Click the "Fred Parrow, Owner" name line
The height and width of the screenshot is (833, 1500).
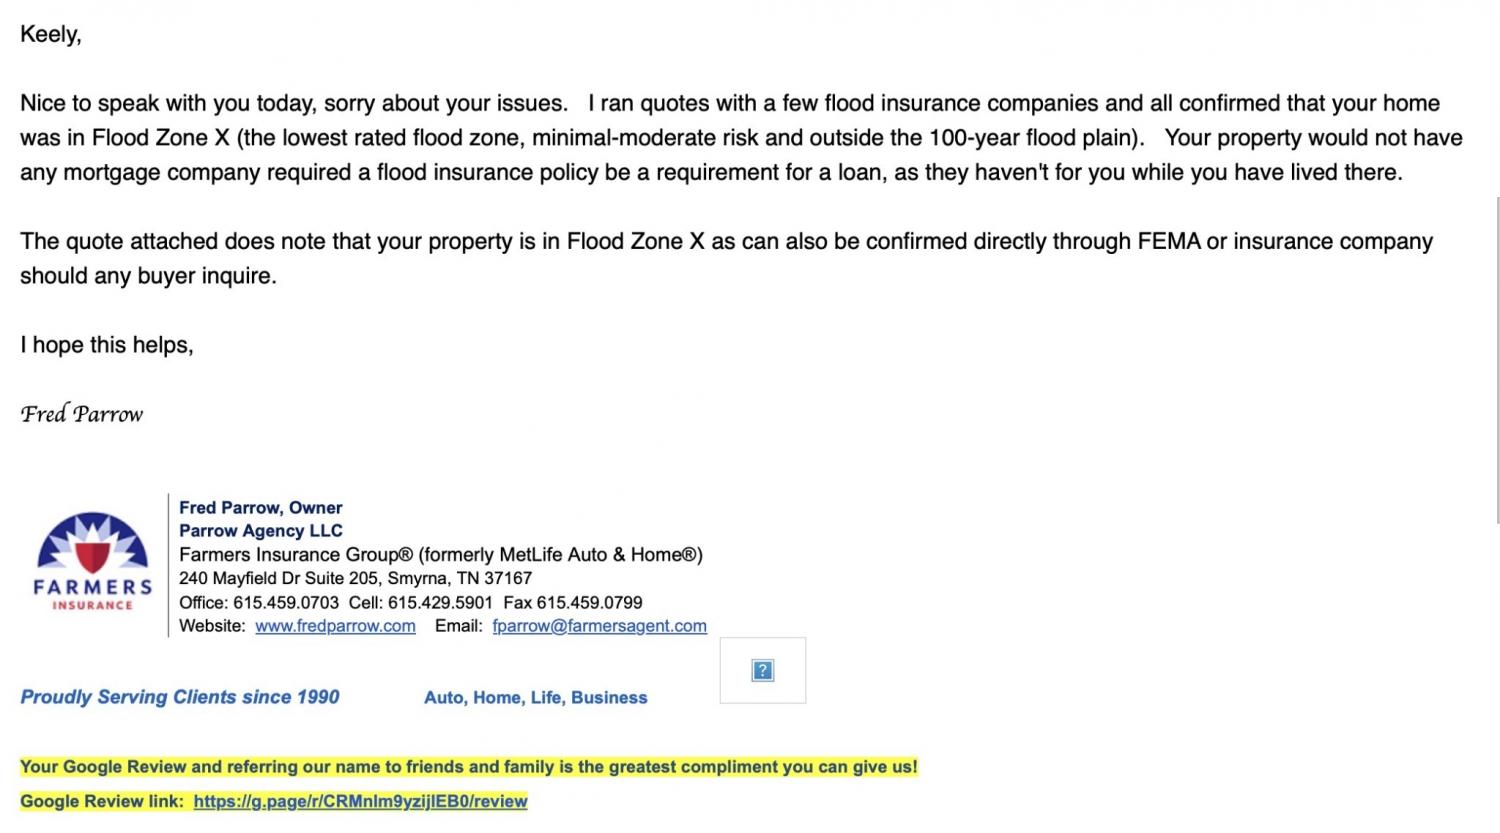(x=260, y=508)
